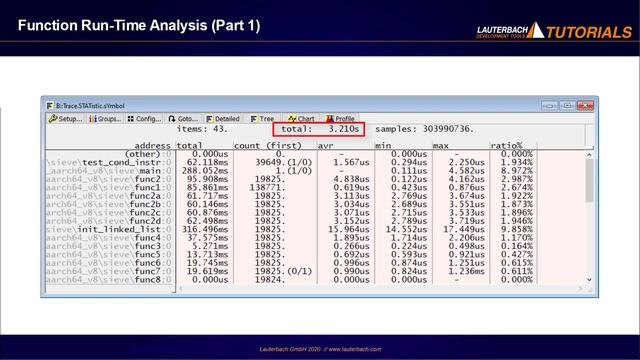The width and height of the screenshot is (640, 360).
Task: Select the func2b row
Action: [290, 204]
